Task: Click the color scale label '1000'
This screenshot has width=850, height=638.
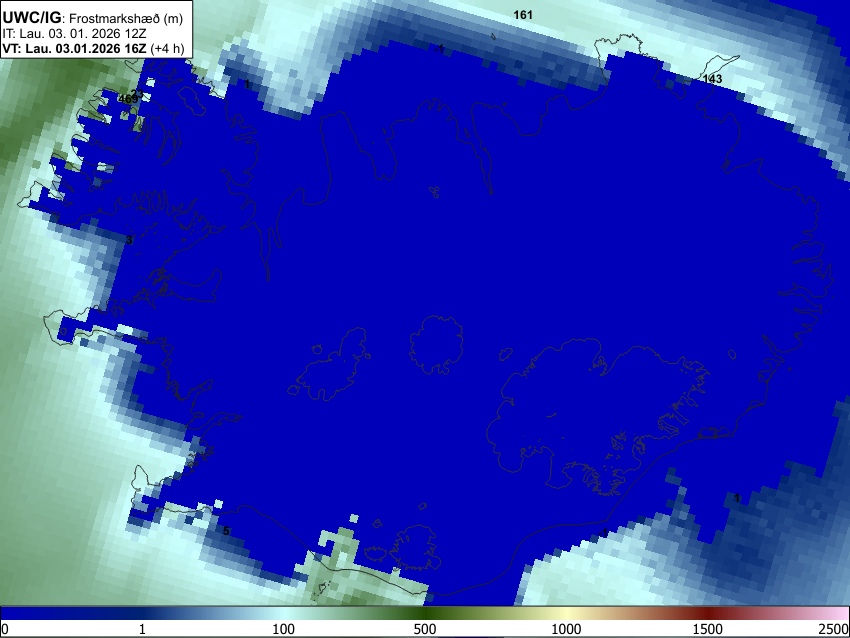Action: click(566, 629)
